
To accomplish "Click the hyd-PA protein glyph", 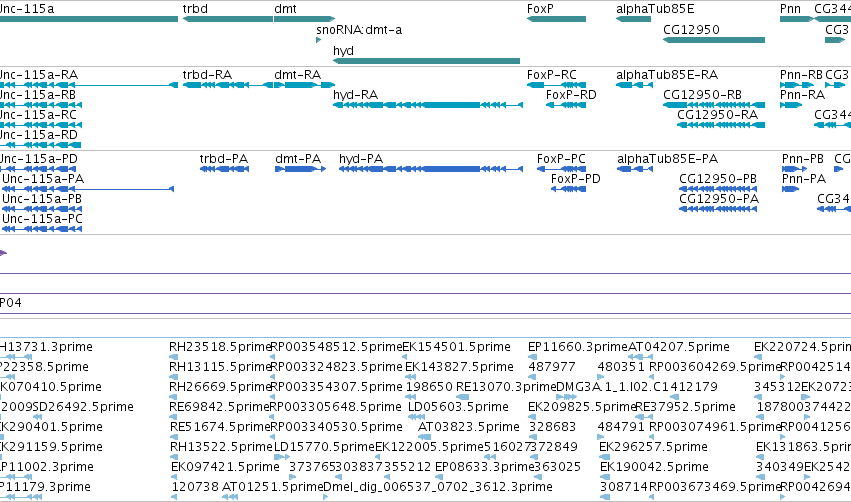I will [x=431, y=169].
